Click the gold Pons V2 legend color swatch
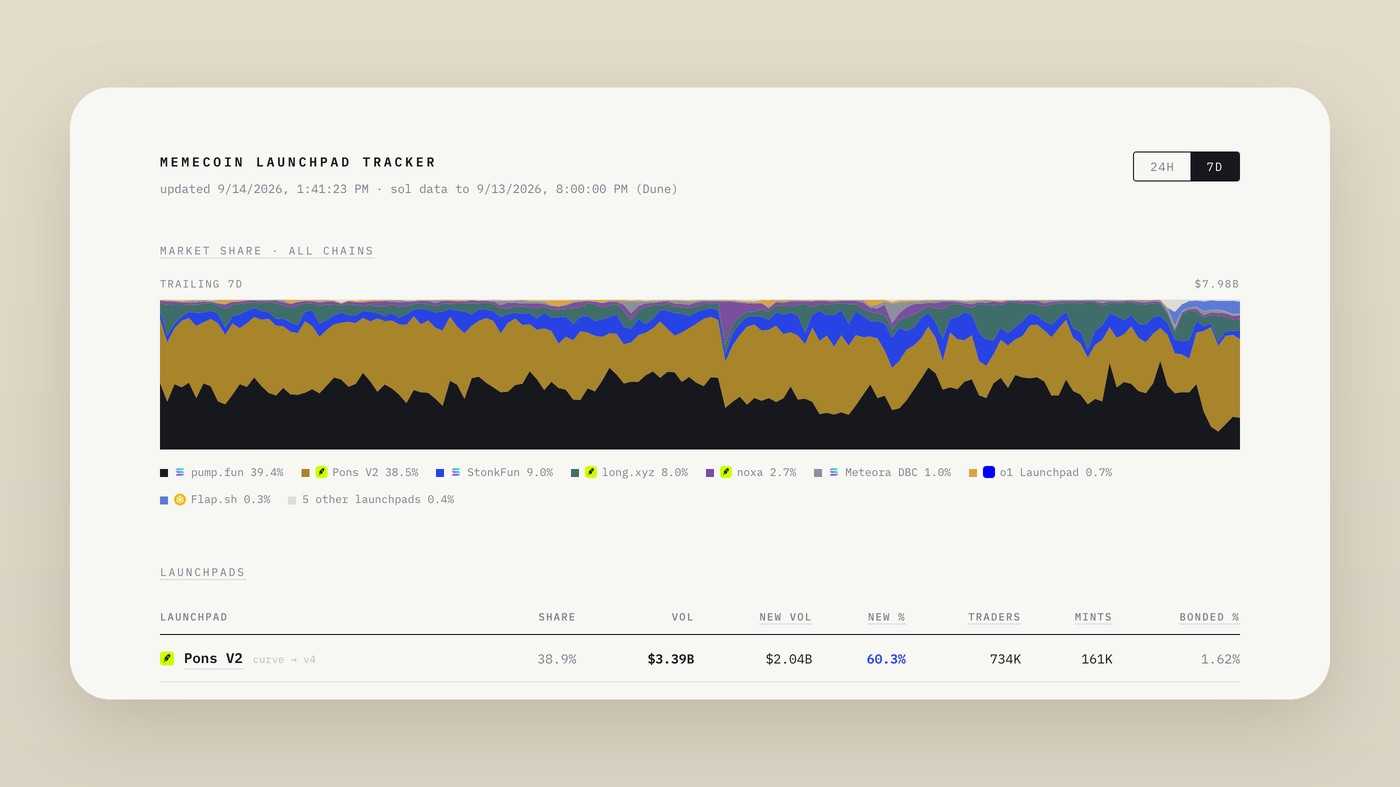Image resolution: width=1400 pixels, height=787 pixels. tap(305, 473)
